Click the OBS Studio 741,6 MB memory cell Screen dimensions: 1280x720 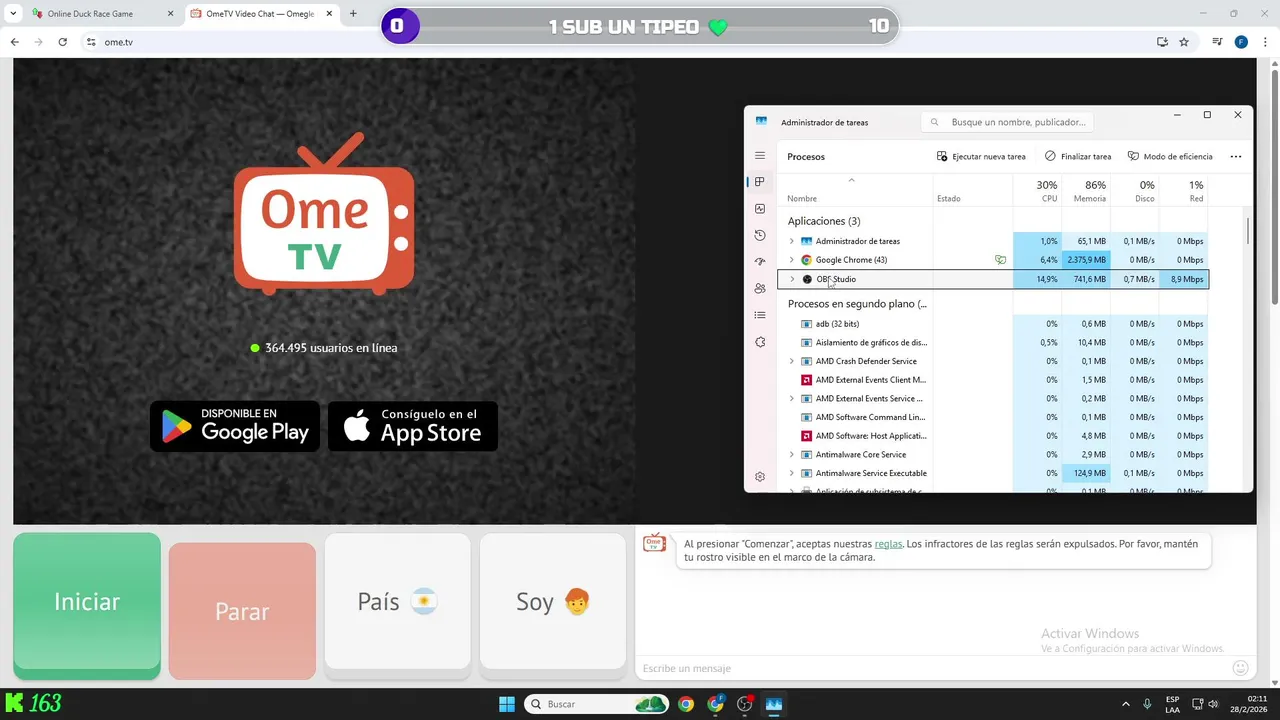pyautogui.click(x=1086, y=279)
